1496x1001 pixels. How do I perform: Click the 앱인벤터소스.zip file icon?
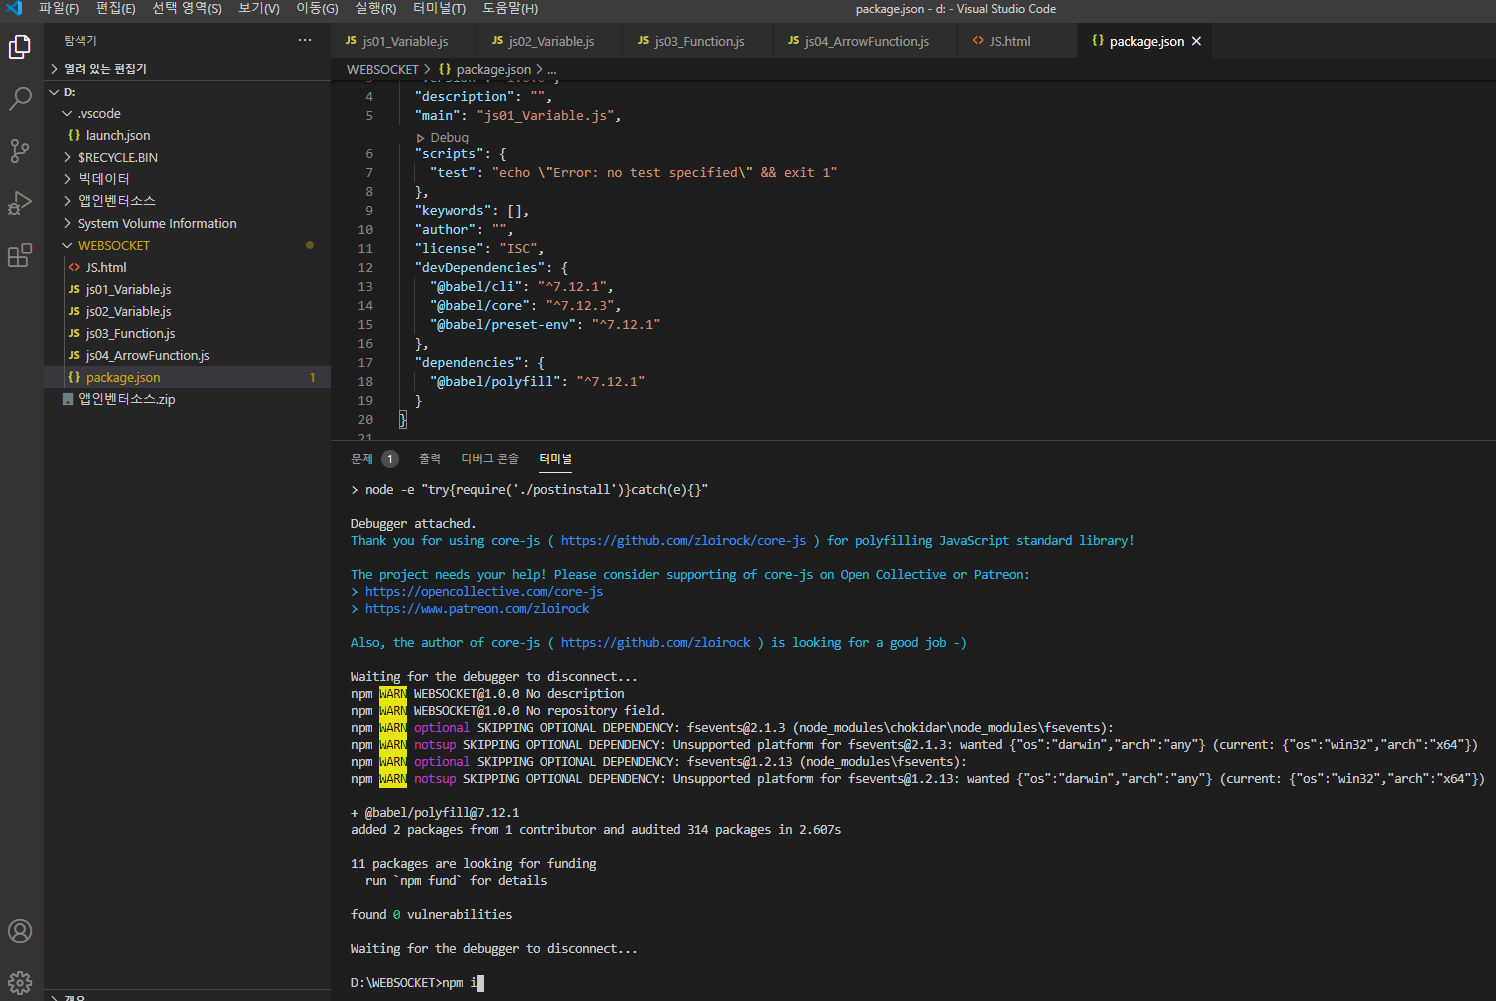click(68, 399)
